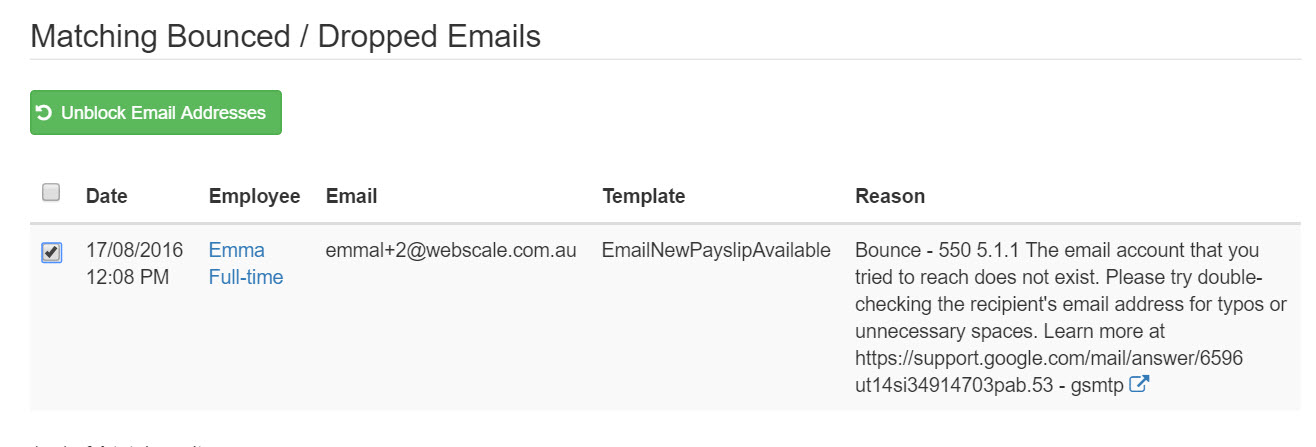Screen dimensions: 1316x447
Task: Click the 17/08/2016 12:08 PM date cell
Action: click(135, 264)
